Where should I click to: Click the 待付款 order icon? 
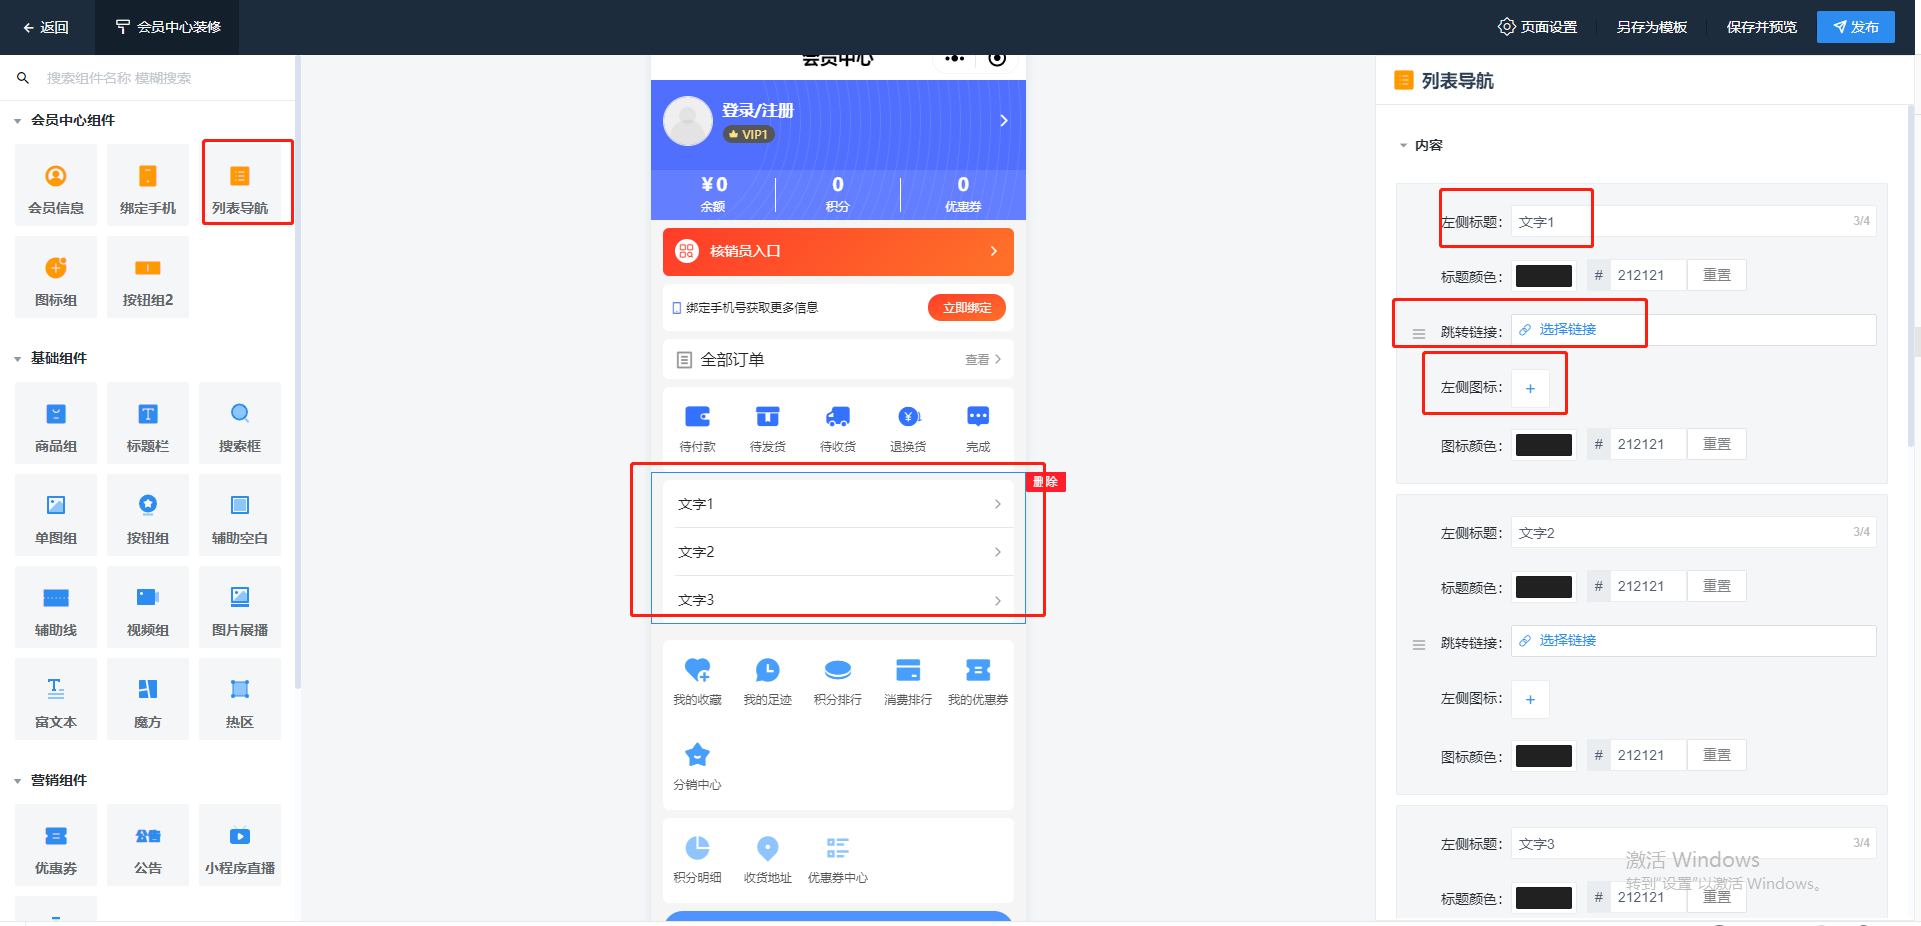tap(697, 417)
